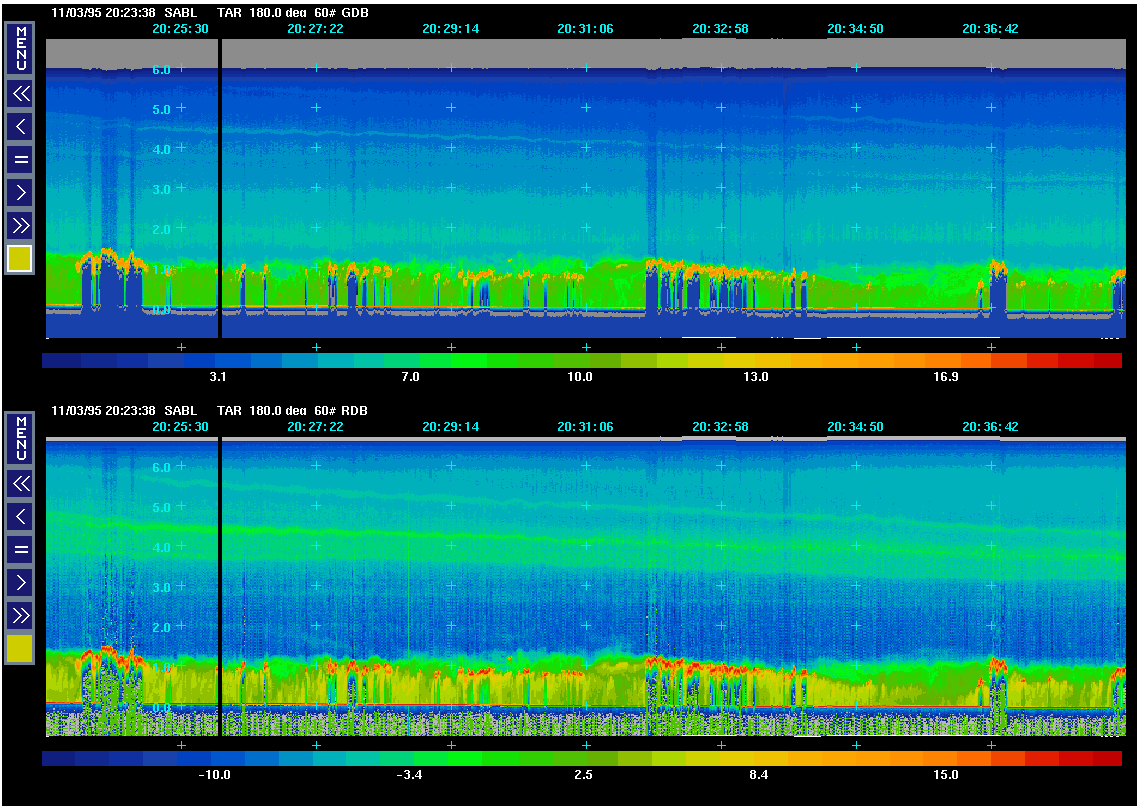Click double-left arrow in top GDB panel

[20, 94]
